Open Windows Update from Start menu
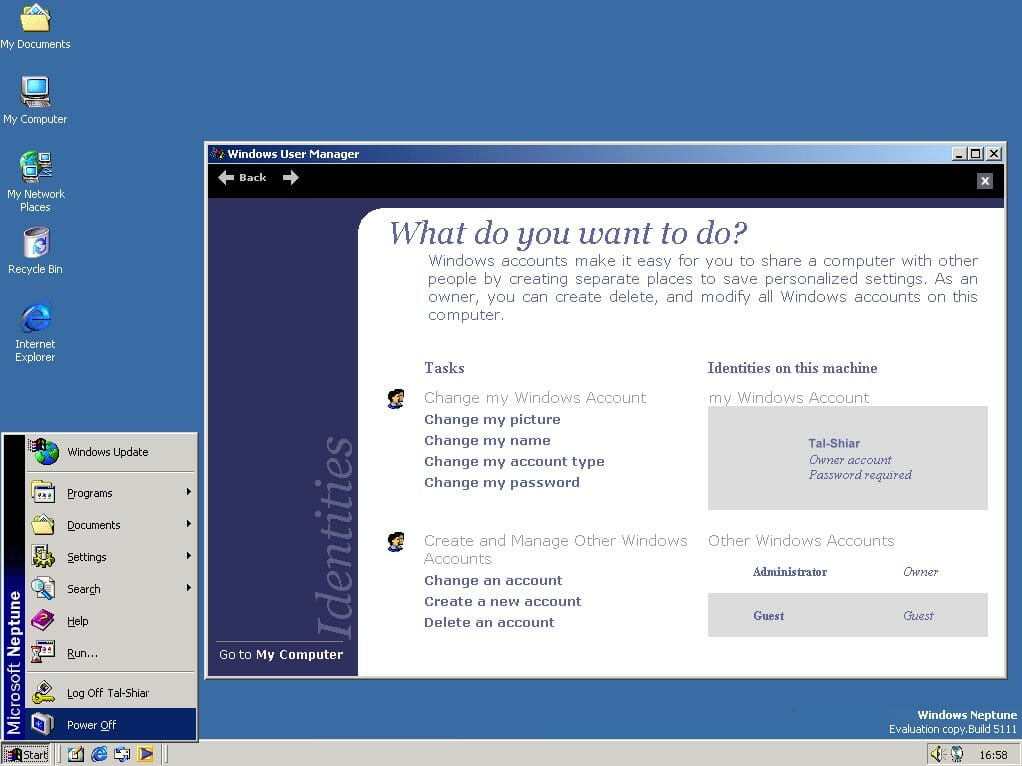 (x=107, y=452)
